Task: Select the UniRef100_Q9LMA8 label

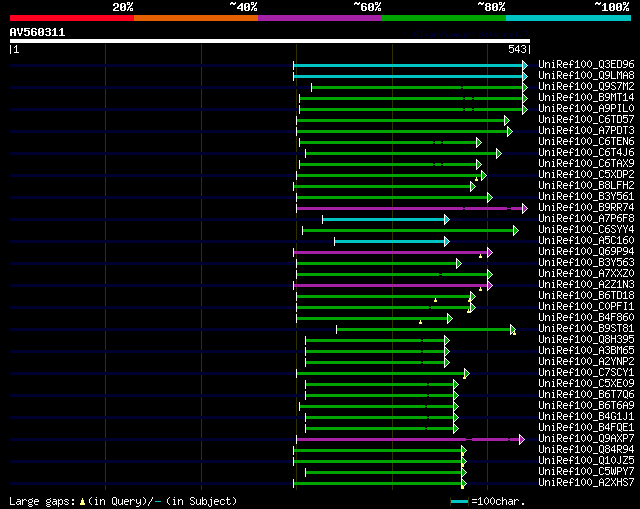Action: [586, 76]
